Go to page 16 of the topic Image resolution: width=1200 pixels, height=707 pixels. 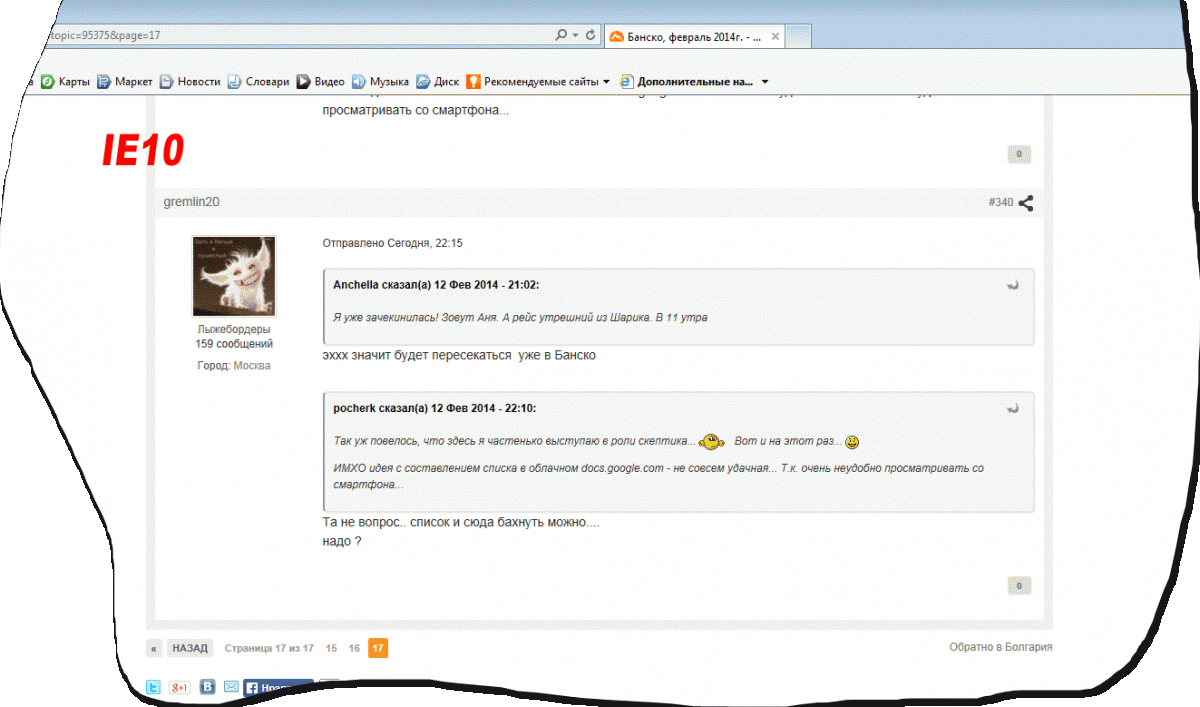pos(354,648)
